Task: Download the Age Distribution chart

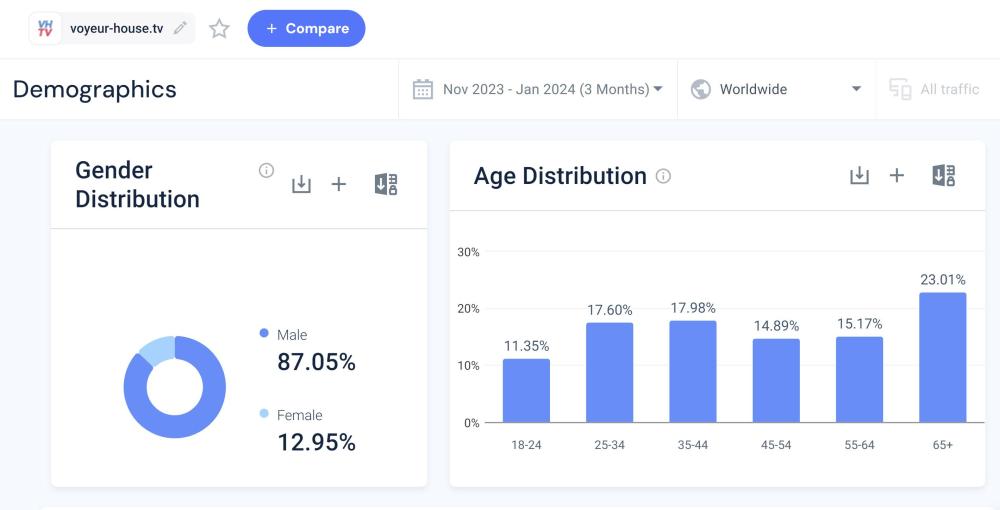Action: (859, 176)
